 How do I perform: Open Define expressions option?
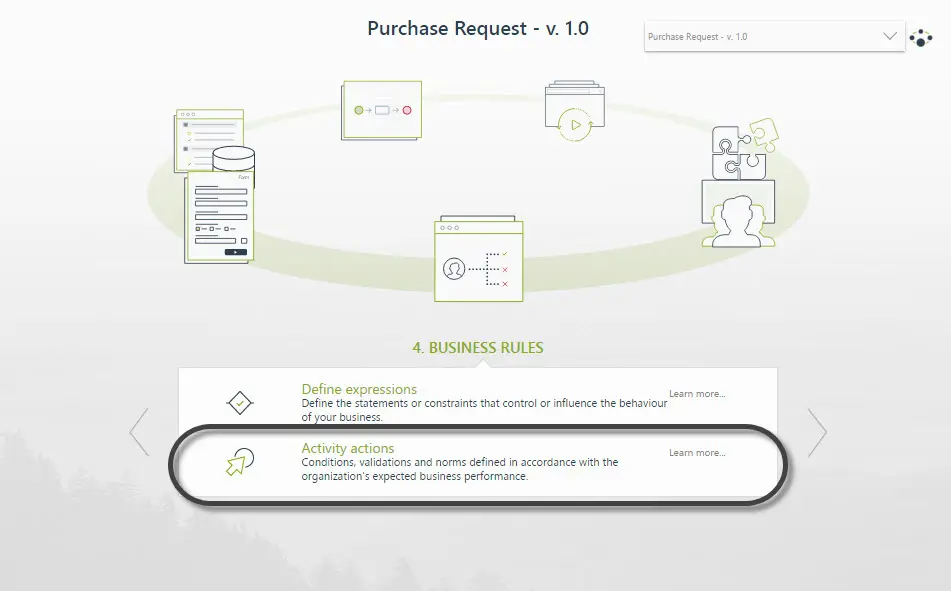(x=359, y=389)
